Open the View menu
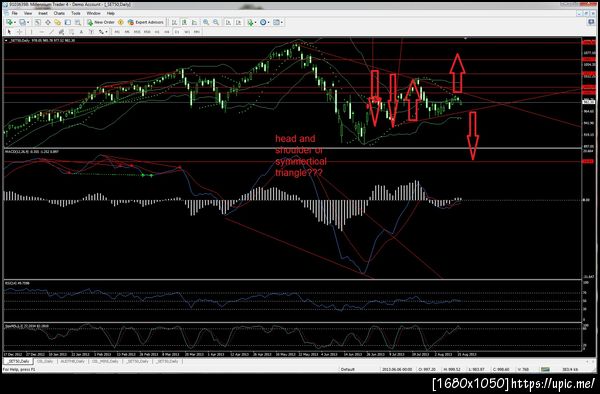Image resolution: width=600 pixels, height=394 pixels. click(x=28, y=13)
